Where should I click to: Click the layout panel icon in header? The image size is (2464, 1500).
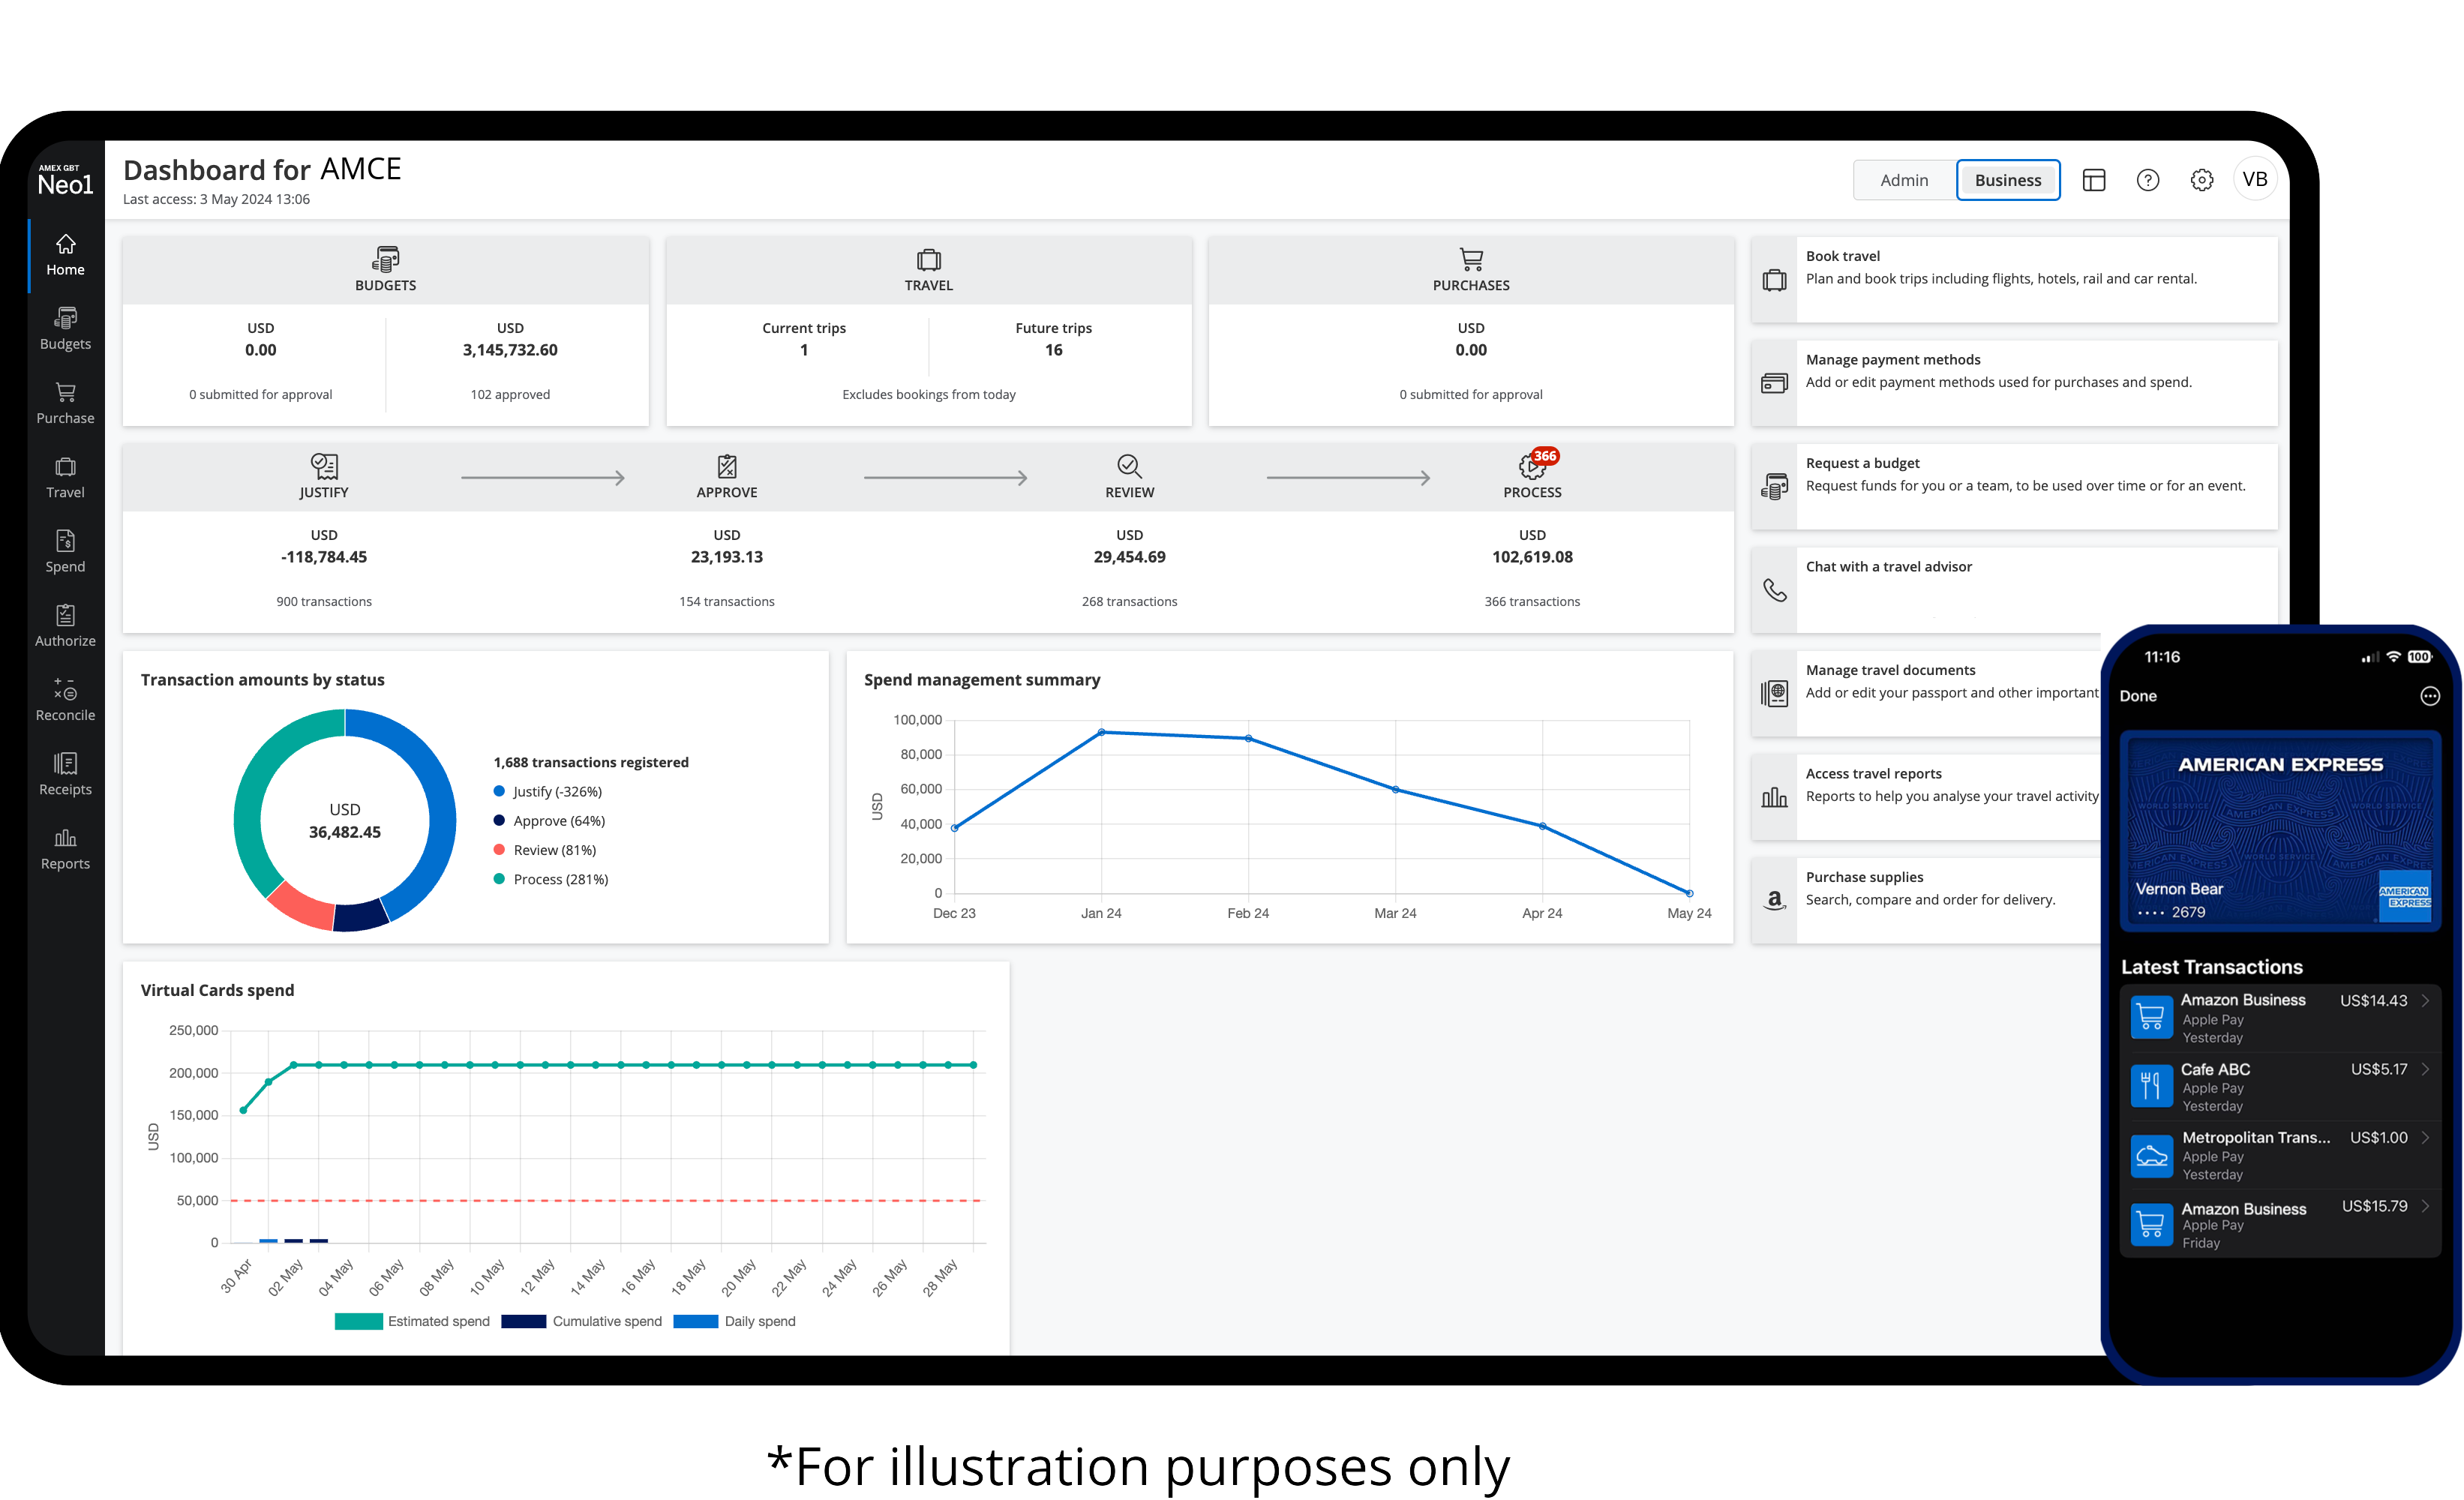pyautogui.click(x=2093, y=180)
